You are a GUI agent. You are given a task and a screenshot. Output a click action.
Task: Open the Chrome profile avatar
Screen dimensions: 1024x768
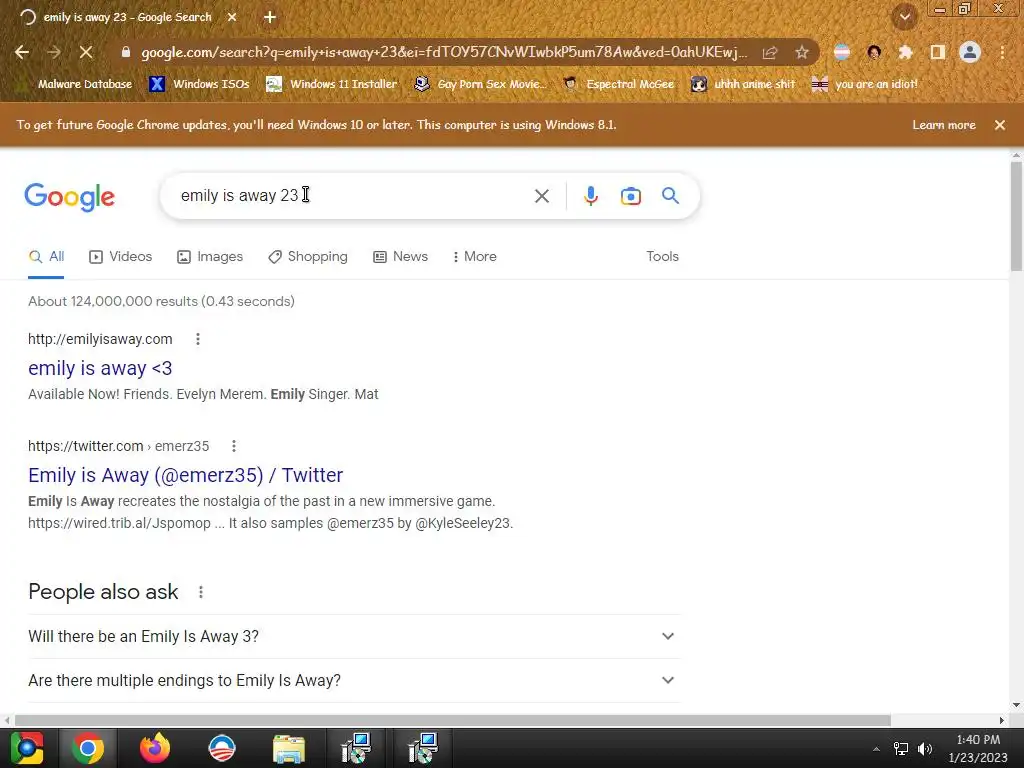[970, 52]
